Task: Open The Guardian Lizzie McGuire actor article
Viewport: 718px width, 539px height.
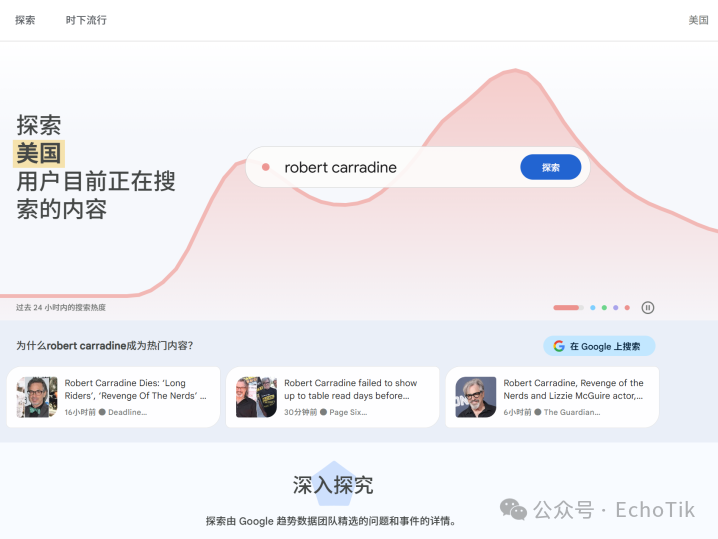Action: click(552, 397)
